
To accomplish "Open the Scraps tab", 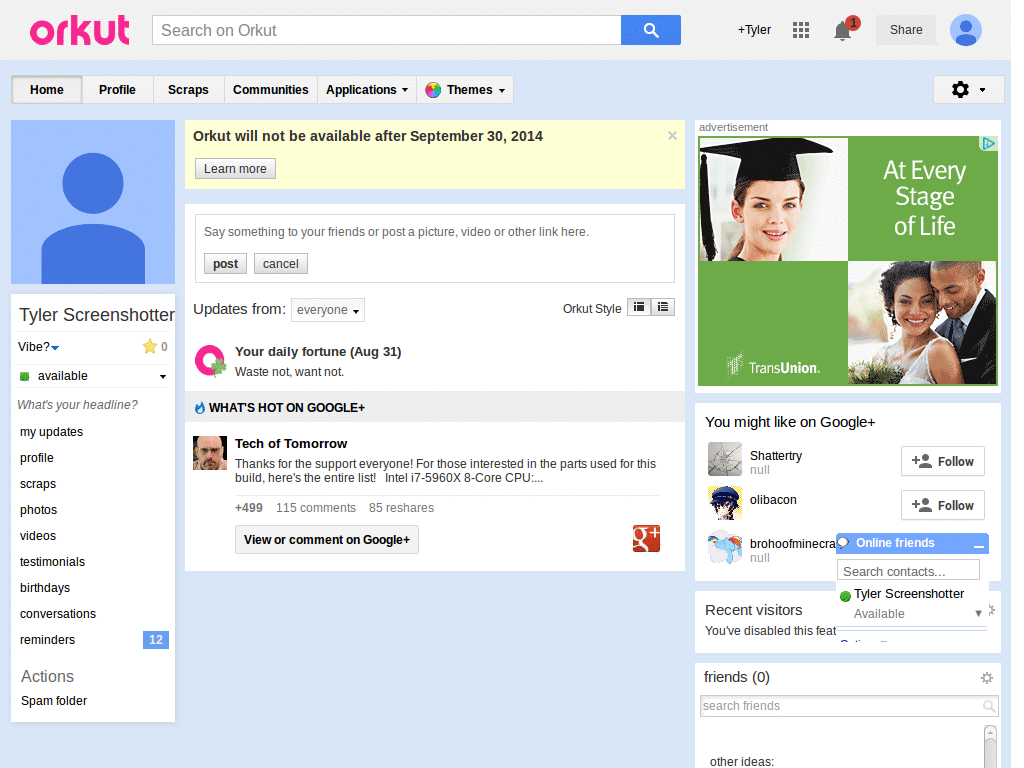I will tap(188, 89).
